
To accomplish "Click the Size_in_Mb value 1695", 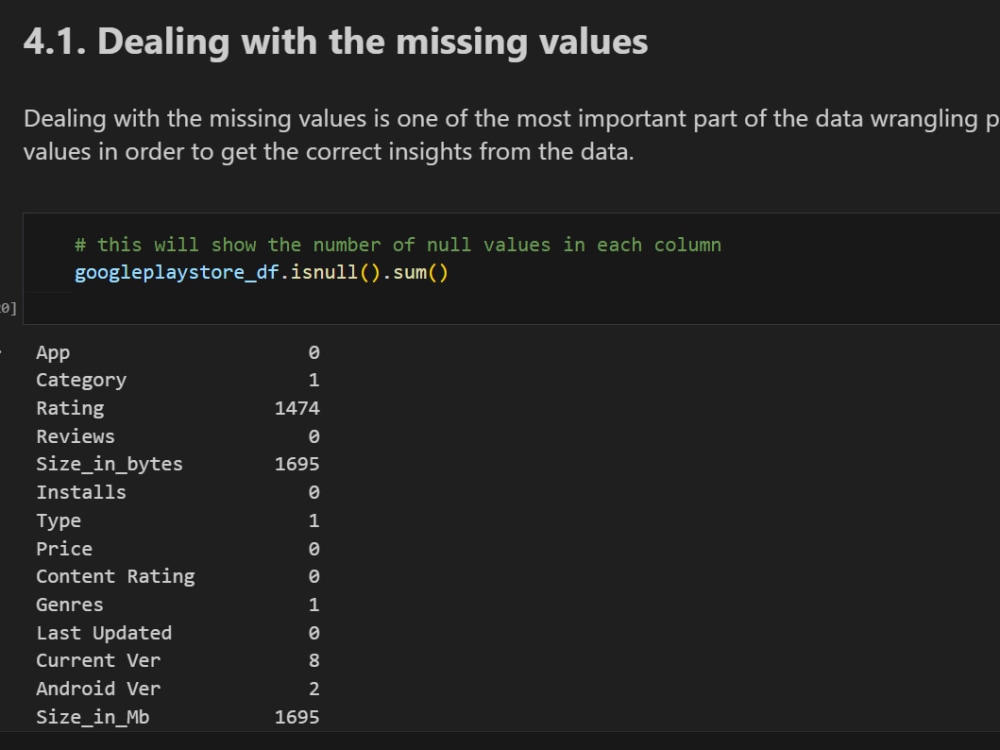I will [297, 717].
